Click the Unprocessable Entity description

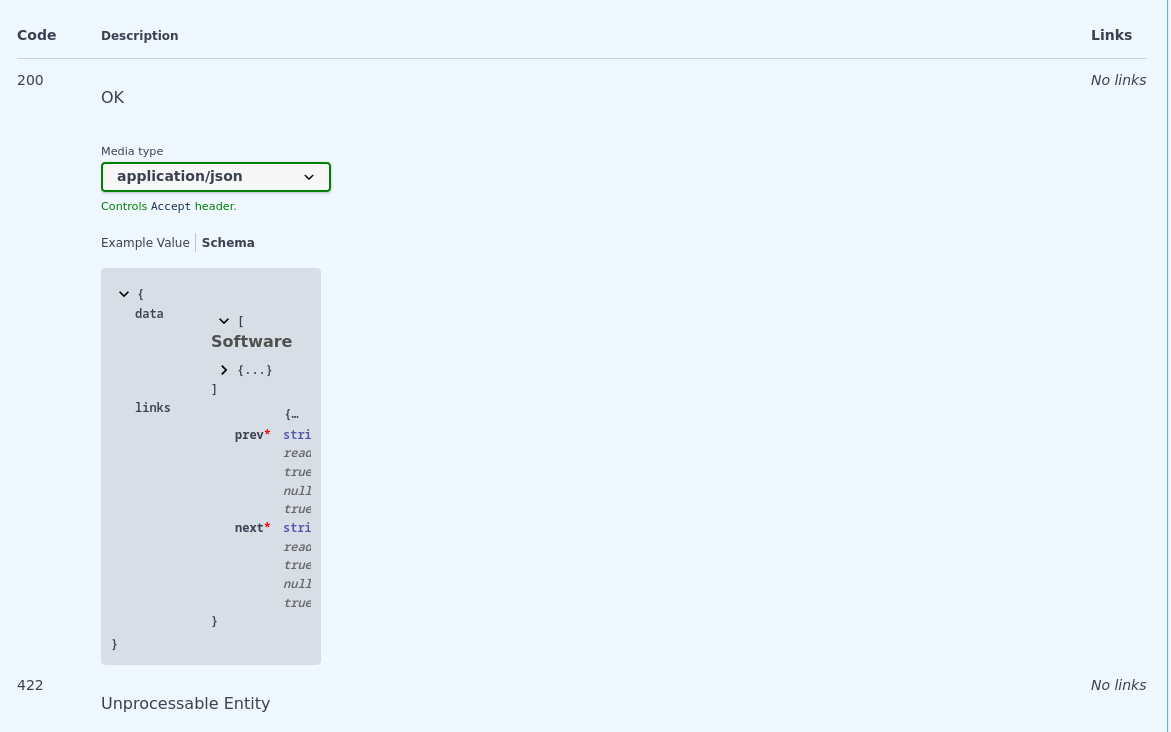[185, 703]
